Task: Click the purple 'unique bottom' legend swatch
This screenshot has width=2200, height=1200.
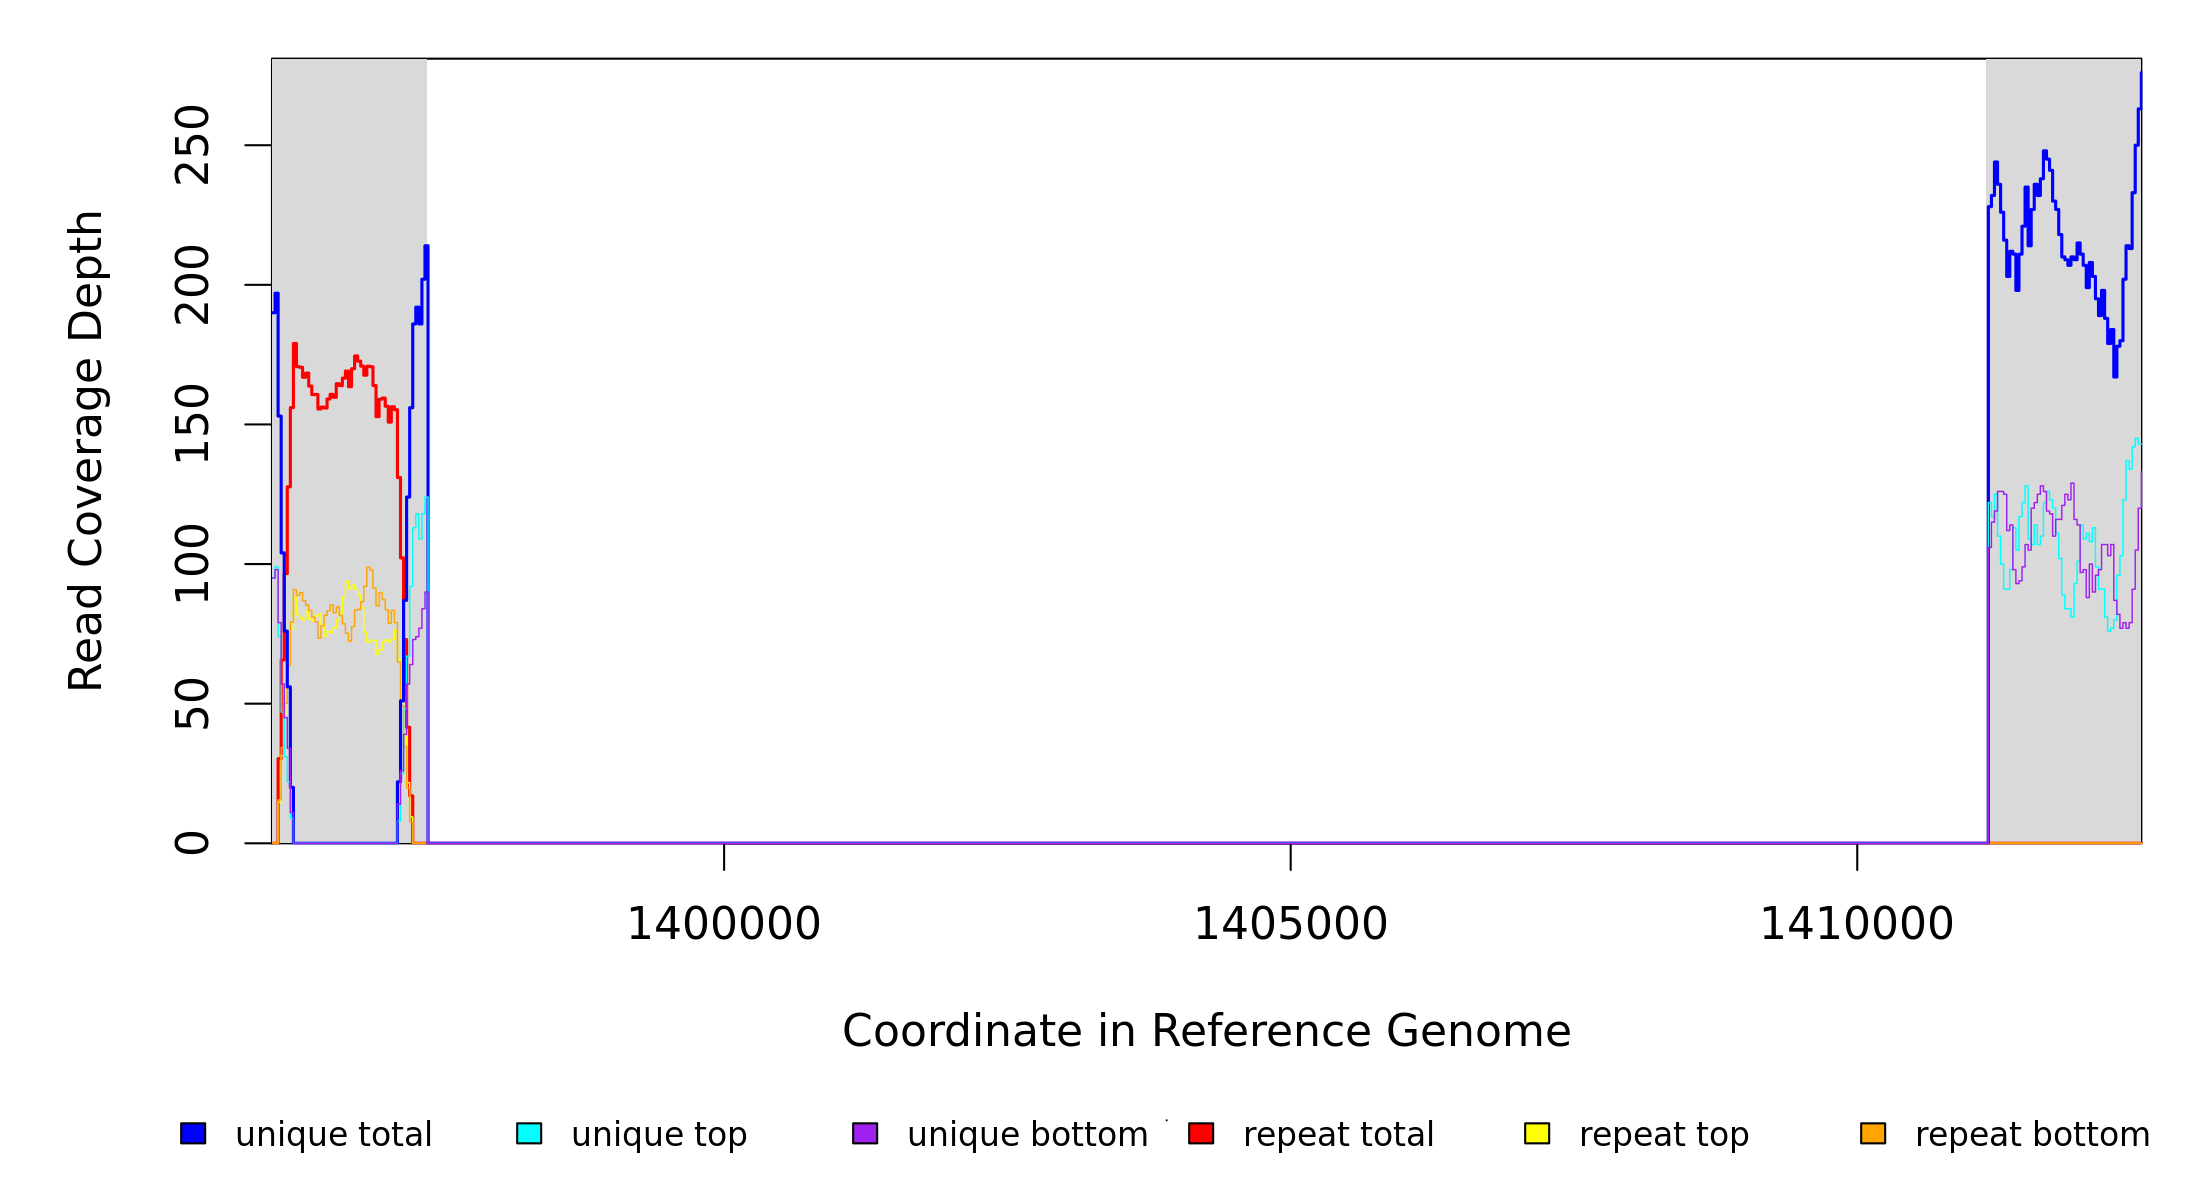Action: [x=865, y=1133]
